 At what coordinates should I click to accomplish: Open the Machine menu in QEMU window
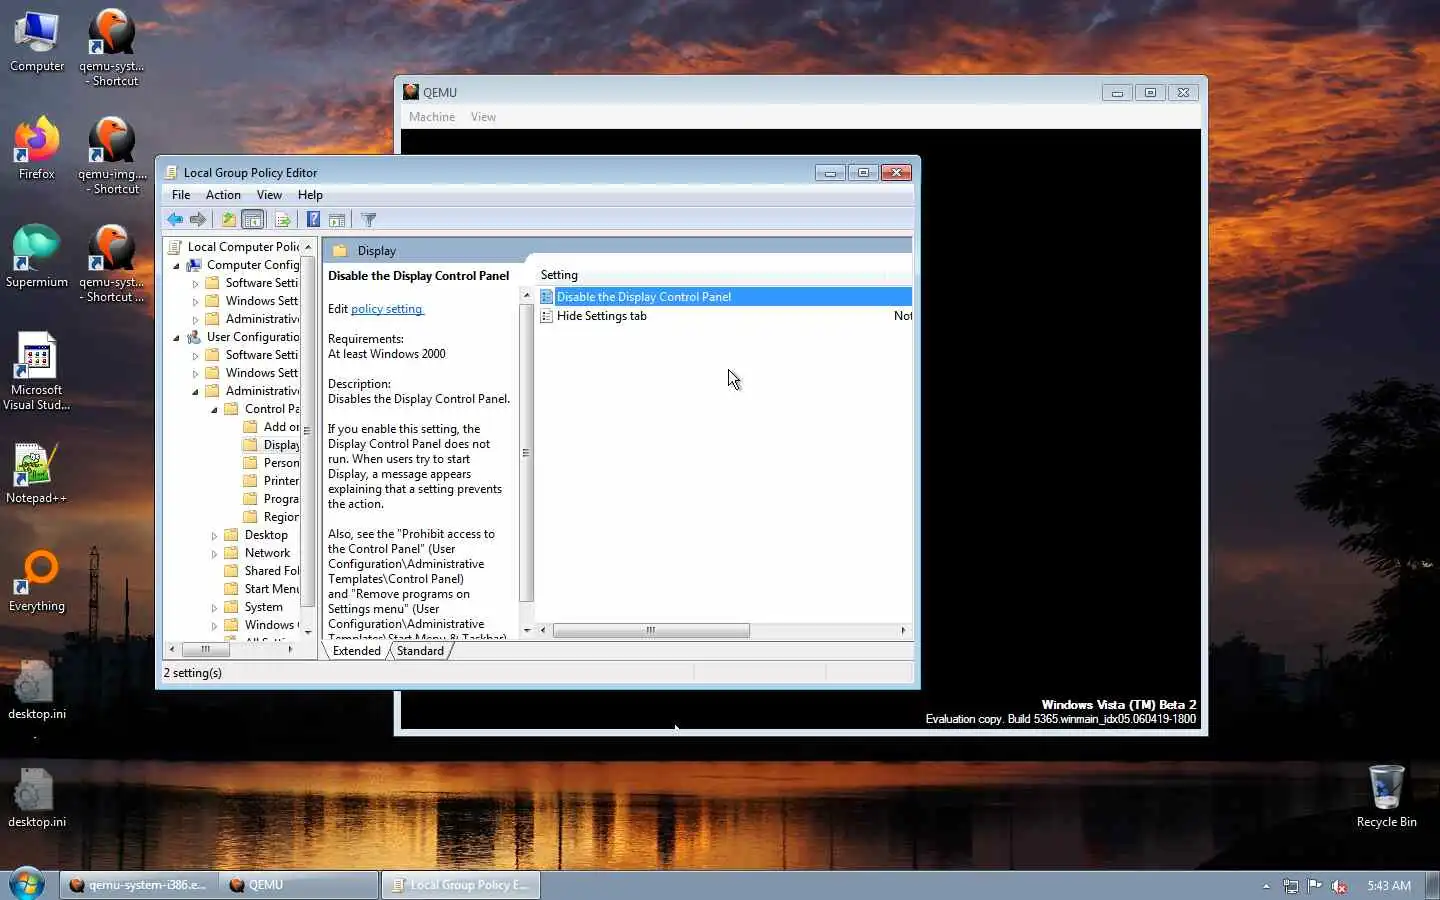(432, 117)
